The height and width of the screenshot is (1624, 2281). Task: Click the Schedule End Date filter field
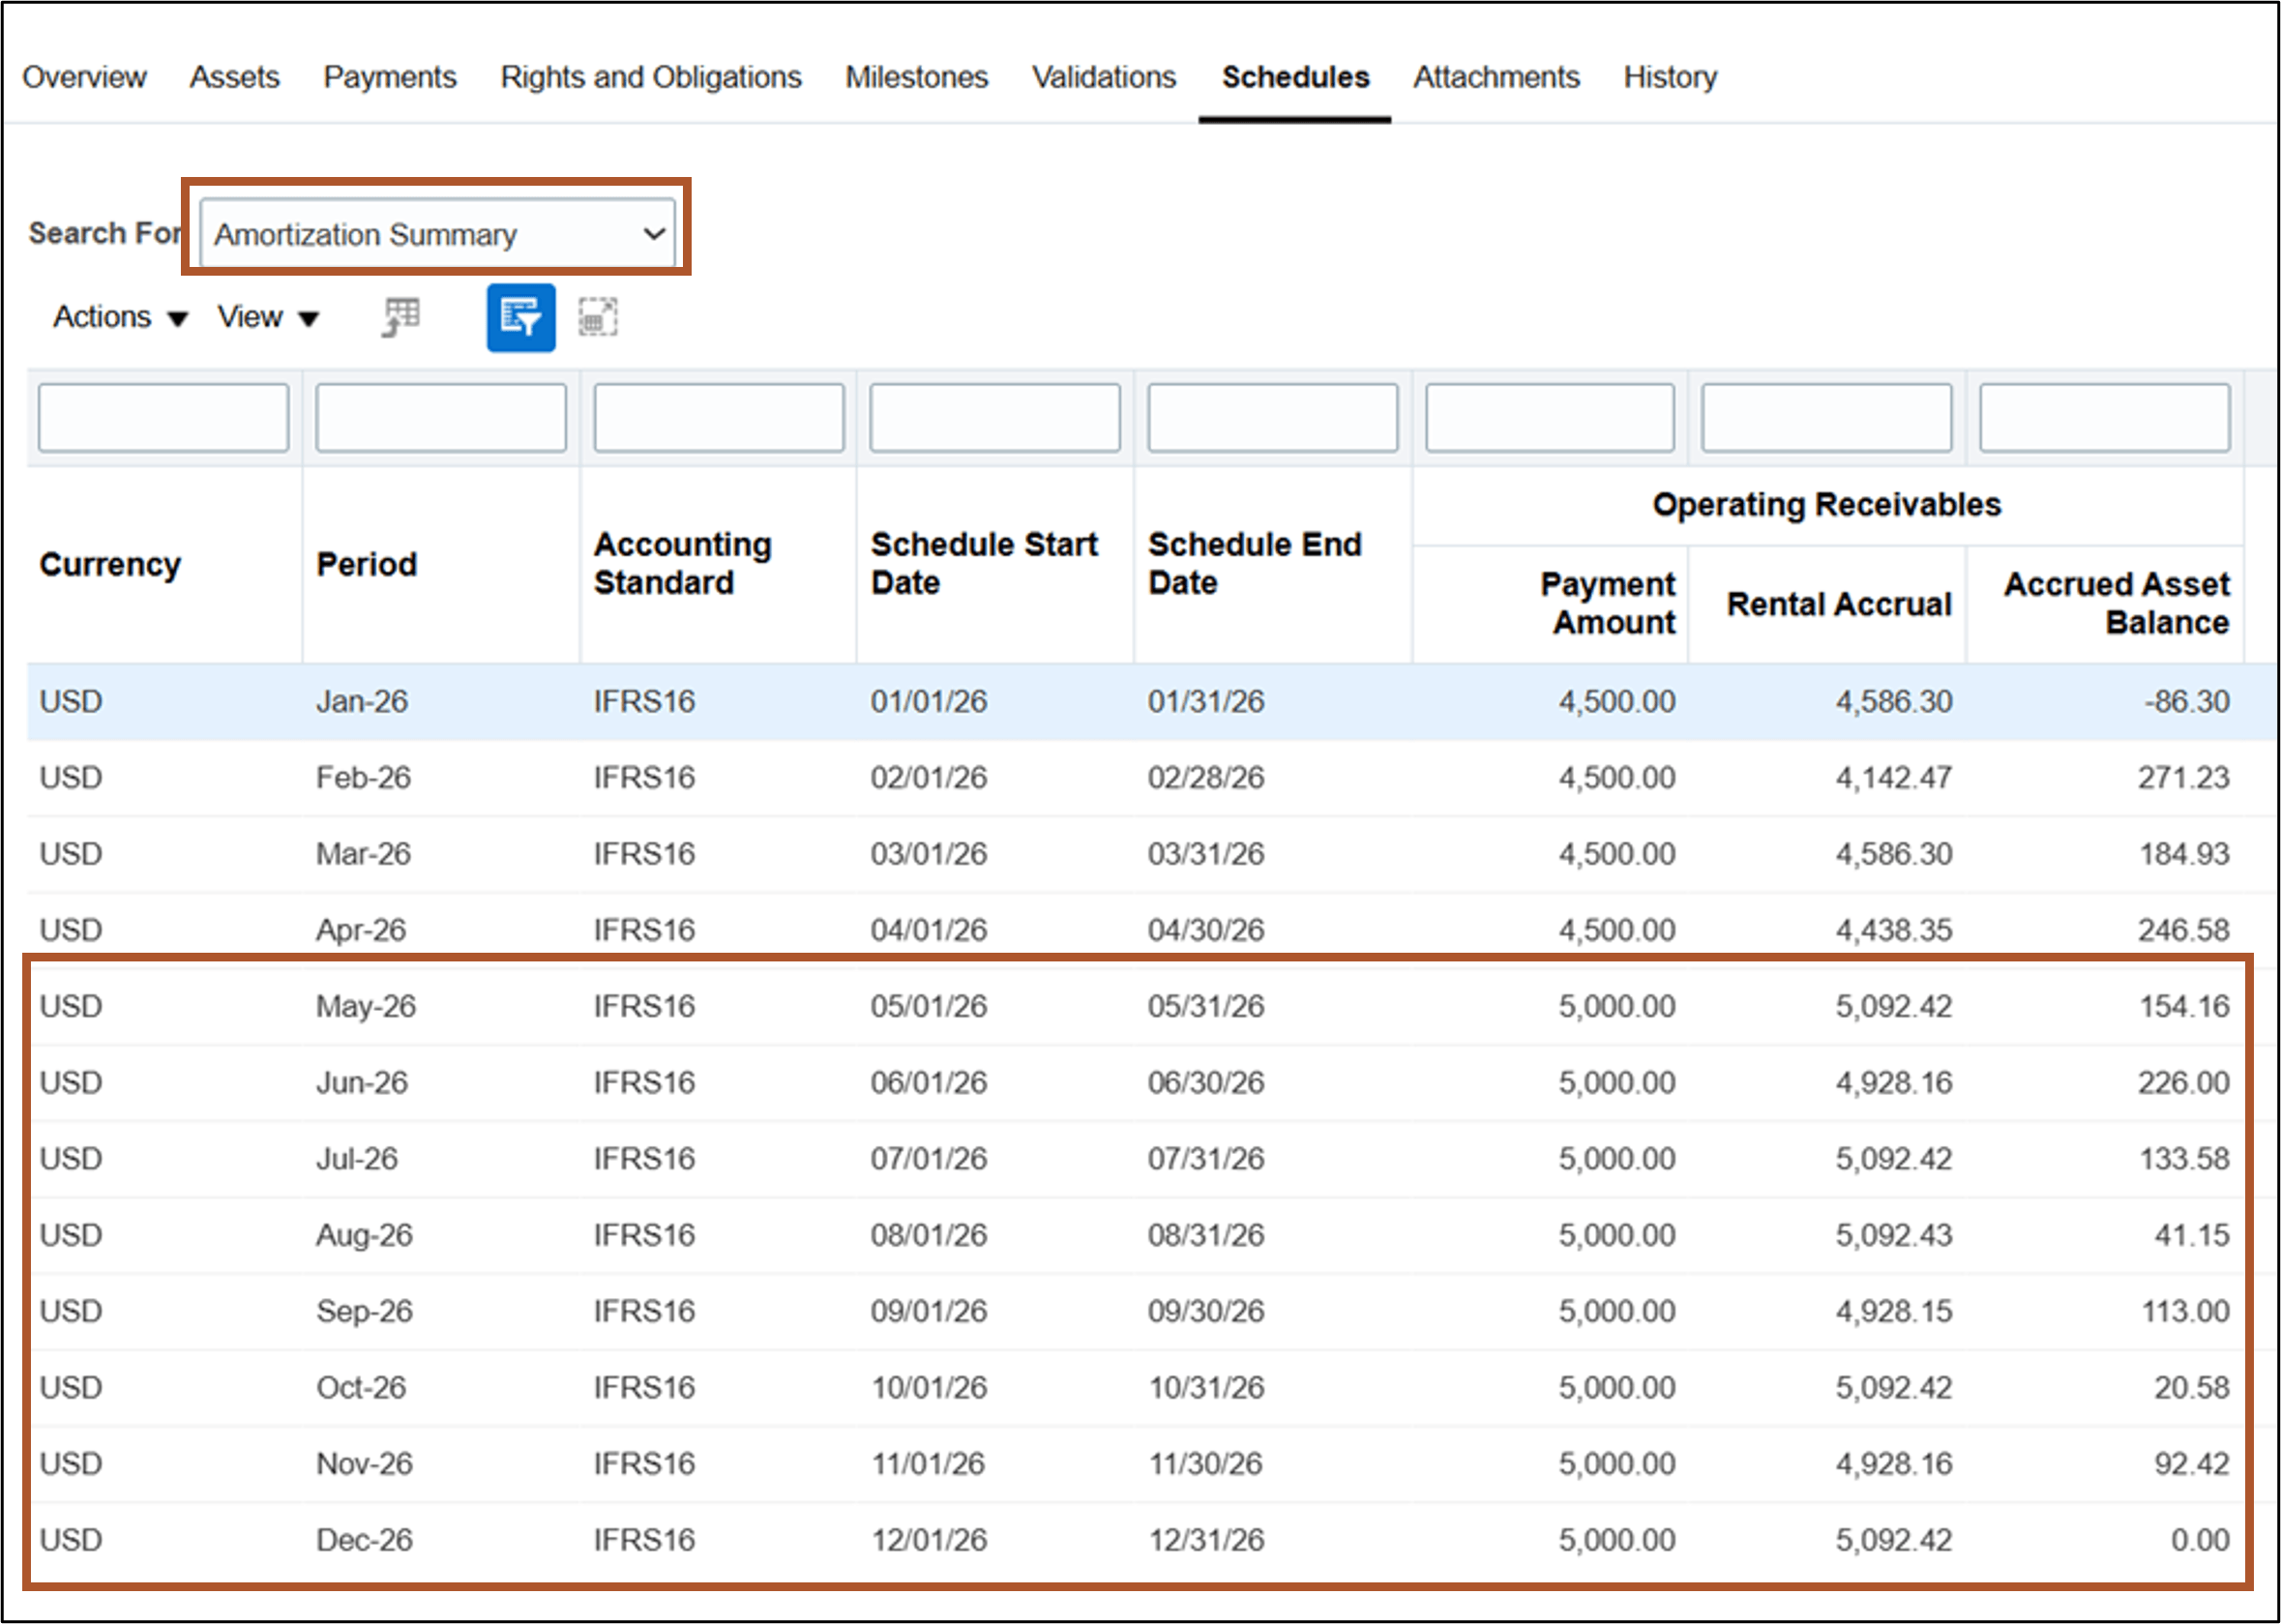pos(1273,418)
